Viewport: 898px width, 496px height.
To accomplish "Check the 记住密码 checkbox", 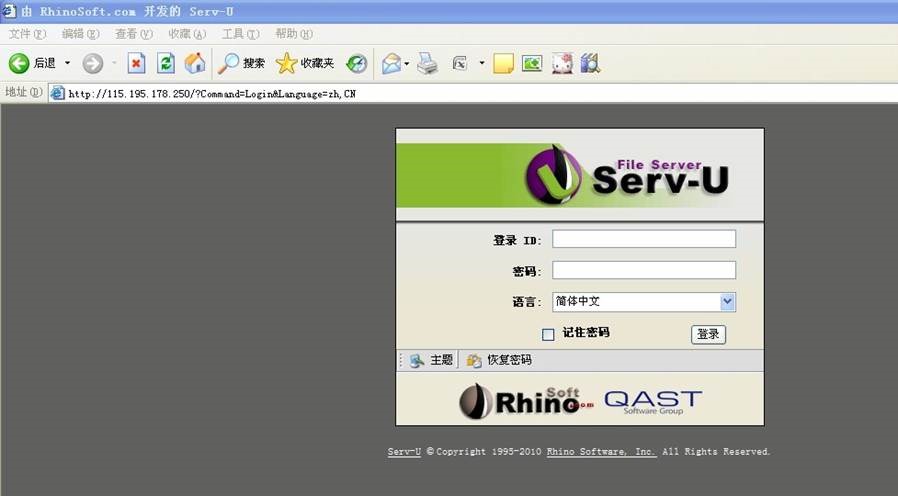I will [x=548, y=334].
